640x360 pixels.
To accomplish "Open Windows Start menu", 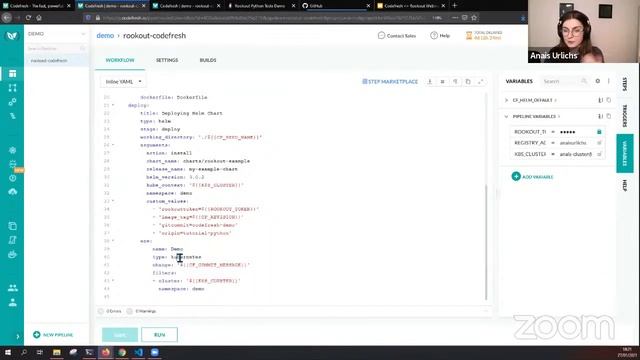I will click(8, 352).
